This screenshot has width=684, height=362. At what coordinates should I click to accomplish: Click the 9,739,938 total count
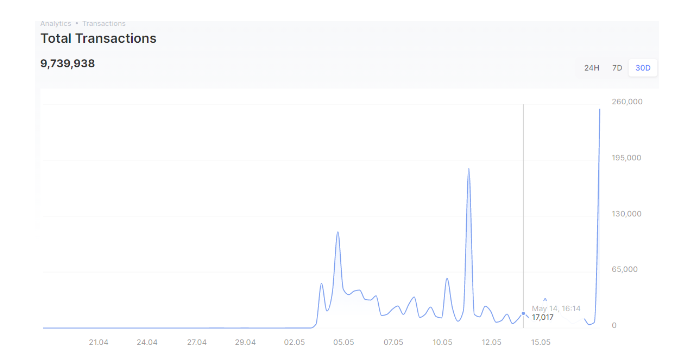pyautogui.click(x=68, y=63)
